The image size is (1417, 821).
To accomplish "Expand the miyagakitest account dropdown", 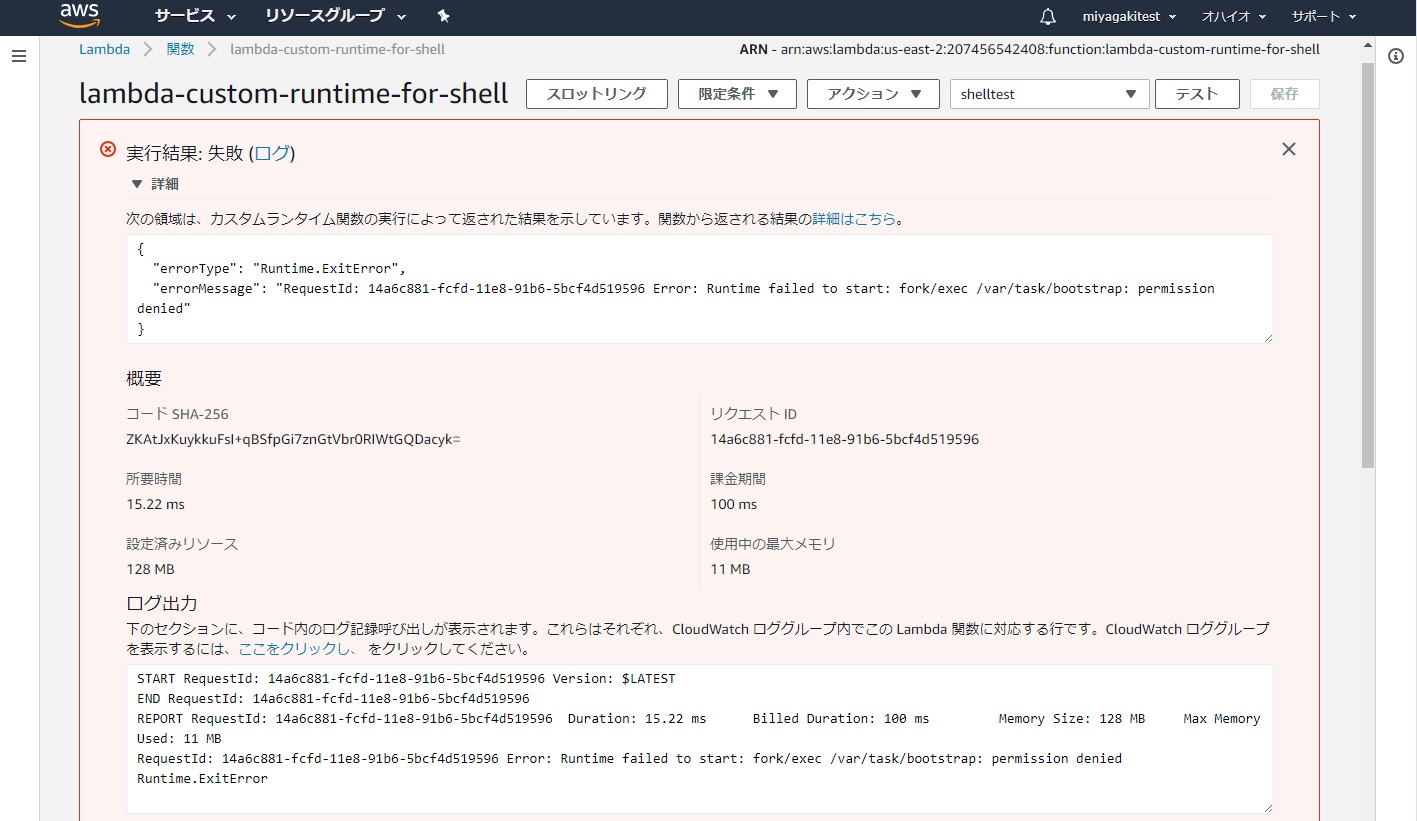I will [x=1129, y=17].
